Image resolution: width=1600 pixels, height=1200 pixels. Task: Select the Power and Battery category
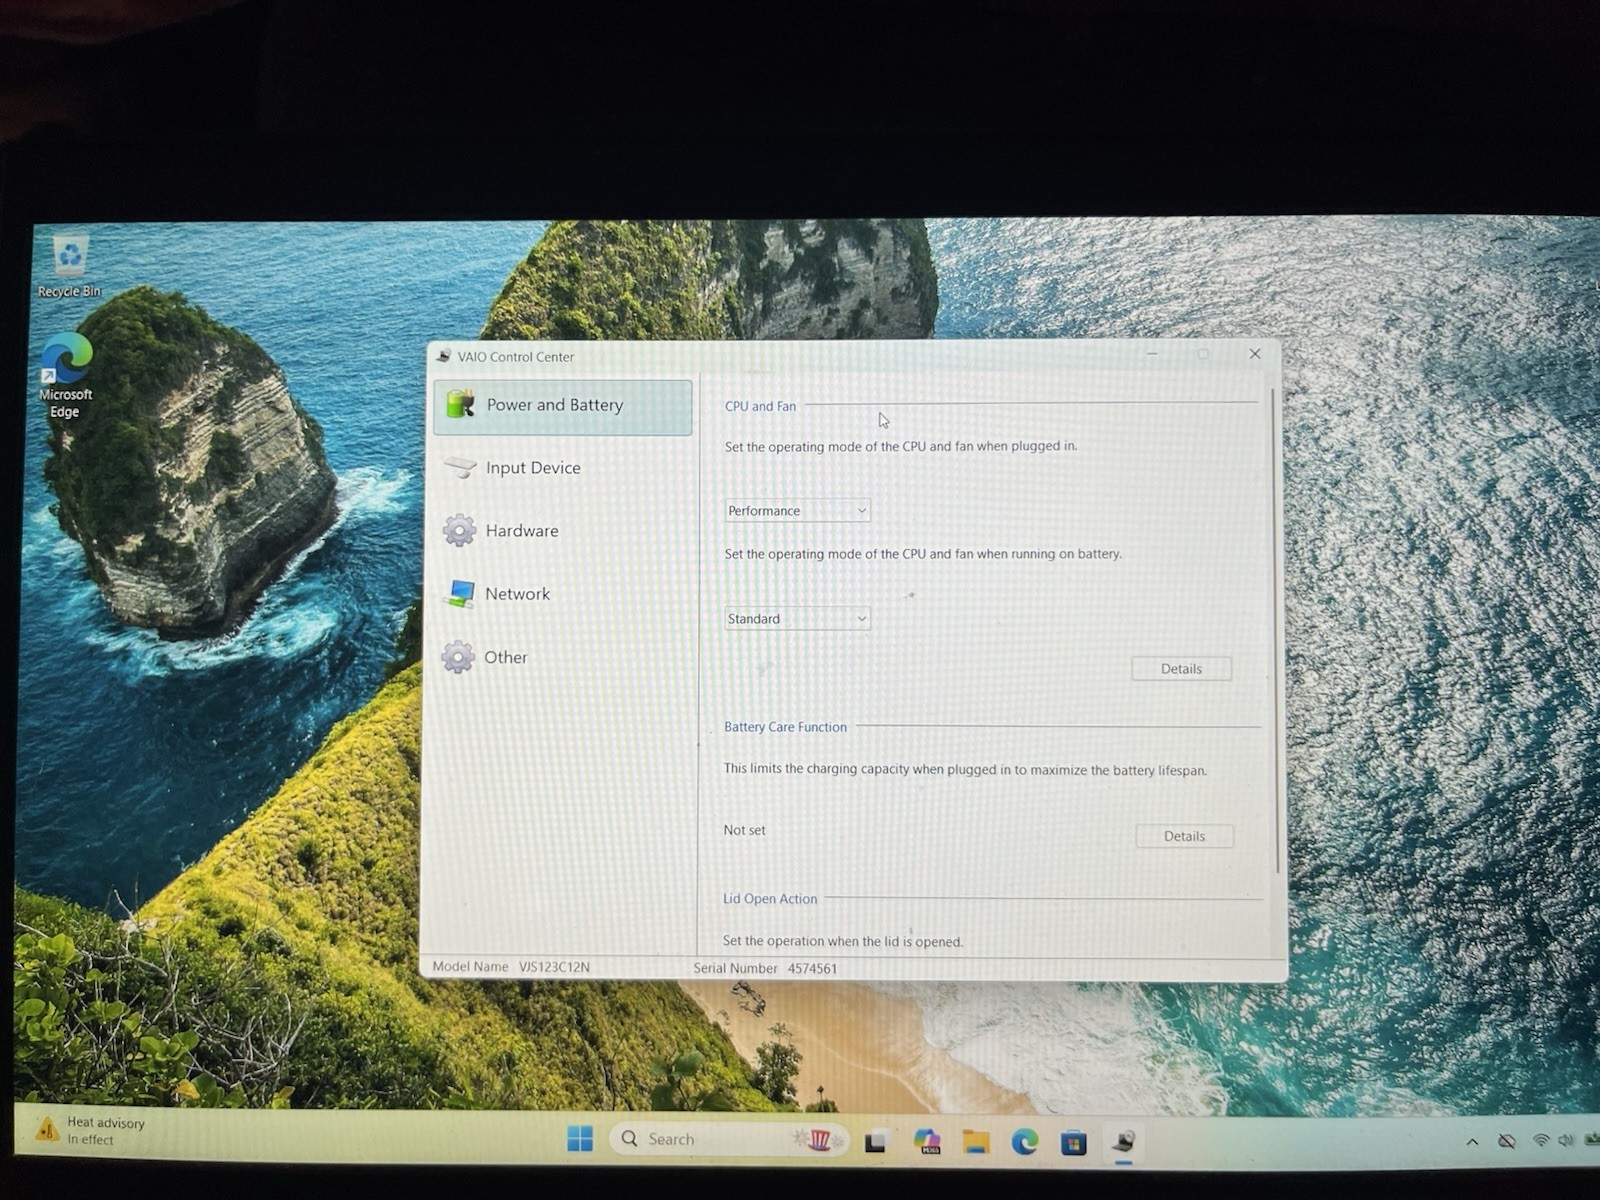coord(563,406)
